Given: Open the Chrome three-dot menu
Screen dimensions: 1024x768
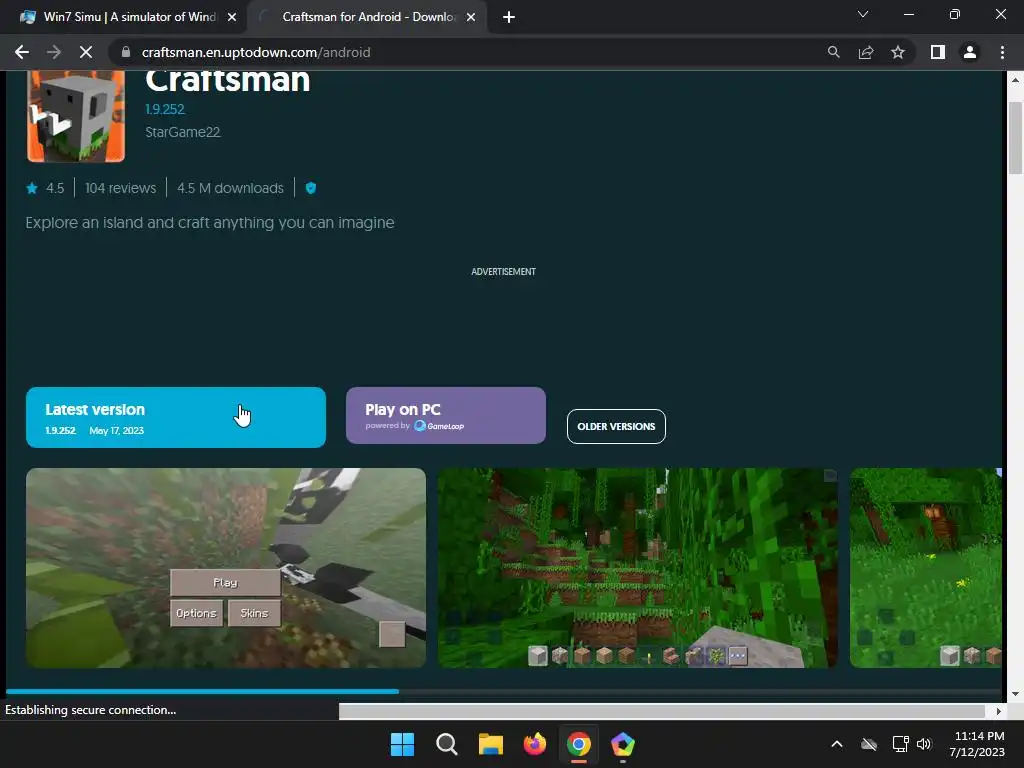Looking at the screenshot, I should click(x=1002, y=52).
